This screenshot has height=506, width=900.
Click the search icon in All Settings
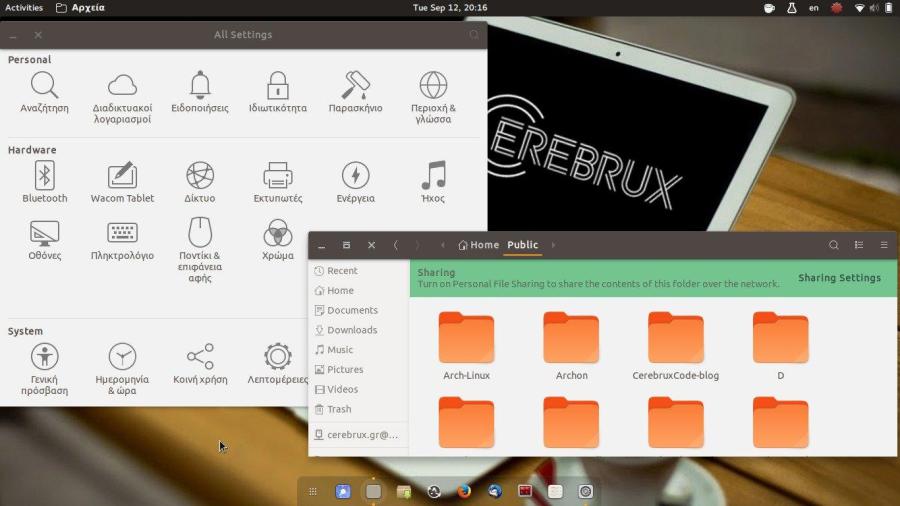pos(474,35)
